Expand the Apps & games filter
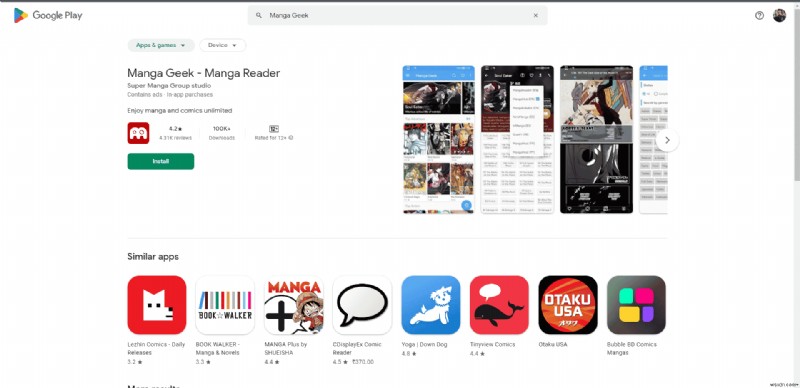800x388 pixels. tap(161, 45)
